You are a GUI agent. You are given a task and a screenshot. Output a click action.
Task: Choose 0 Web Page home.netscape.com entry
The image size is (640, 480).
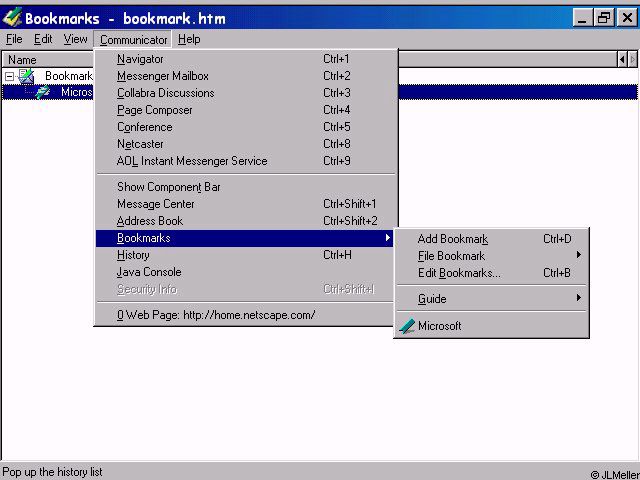point(246,315)
